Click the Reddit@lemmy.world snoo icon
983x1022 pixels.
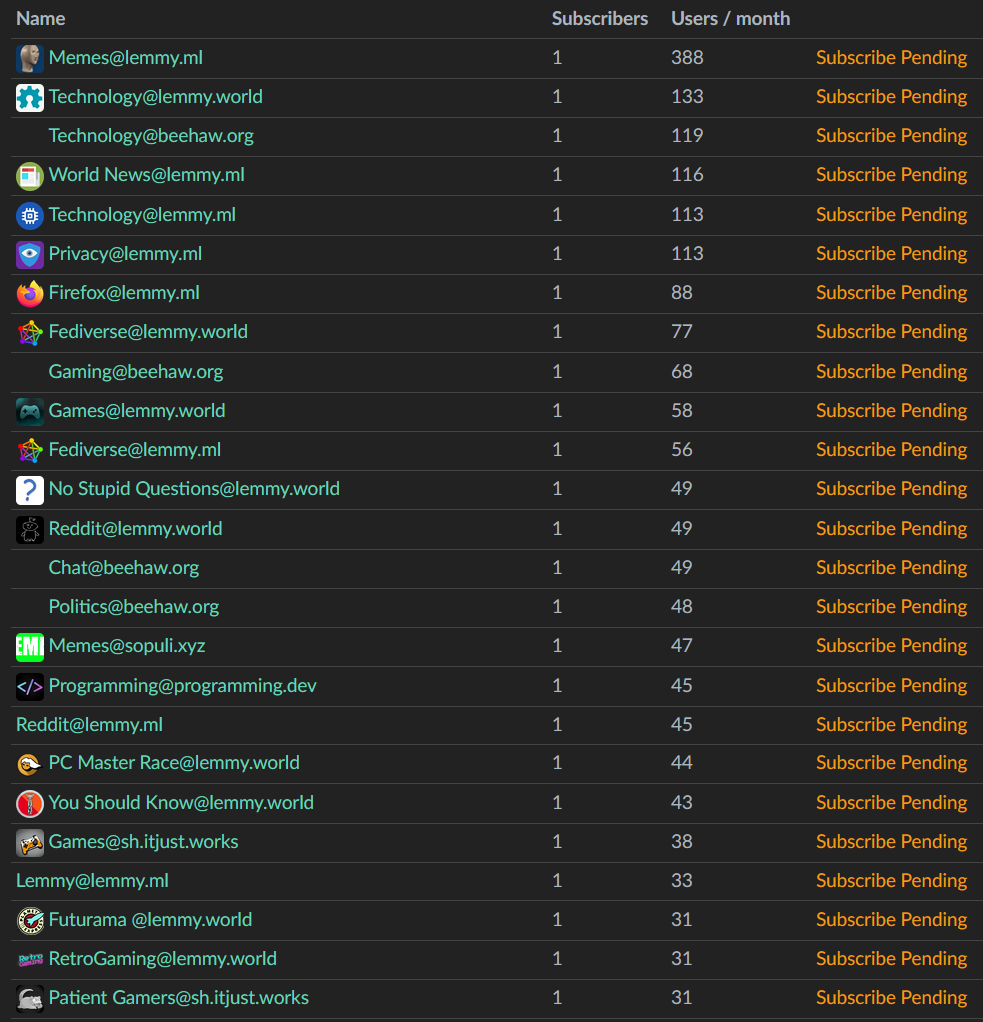30,530
